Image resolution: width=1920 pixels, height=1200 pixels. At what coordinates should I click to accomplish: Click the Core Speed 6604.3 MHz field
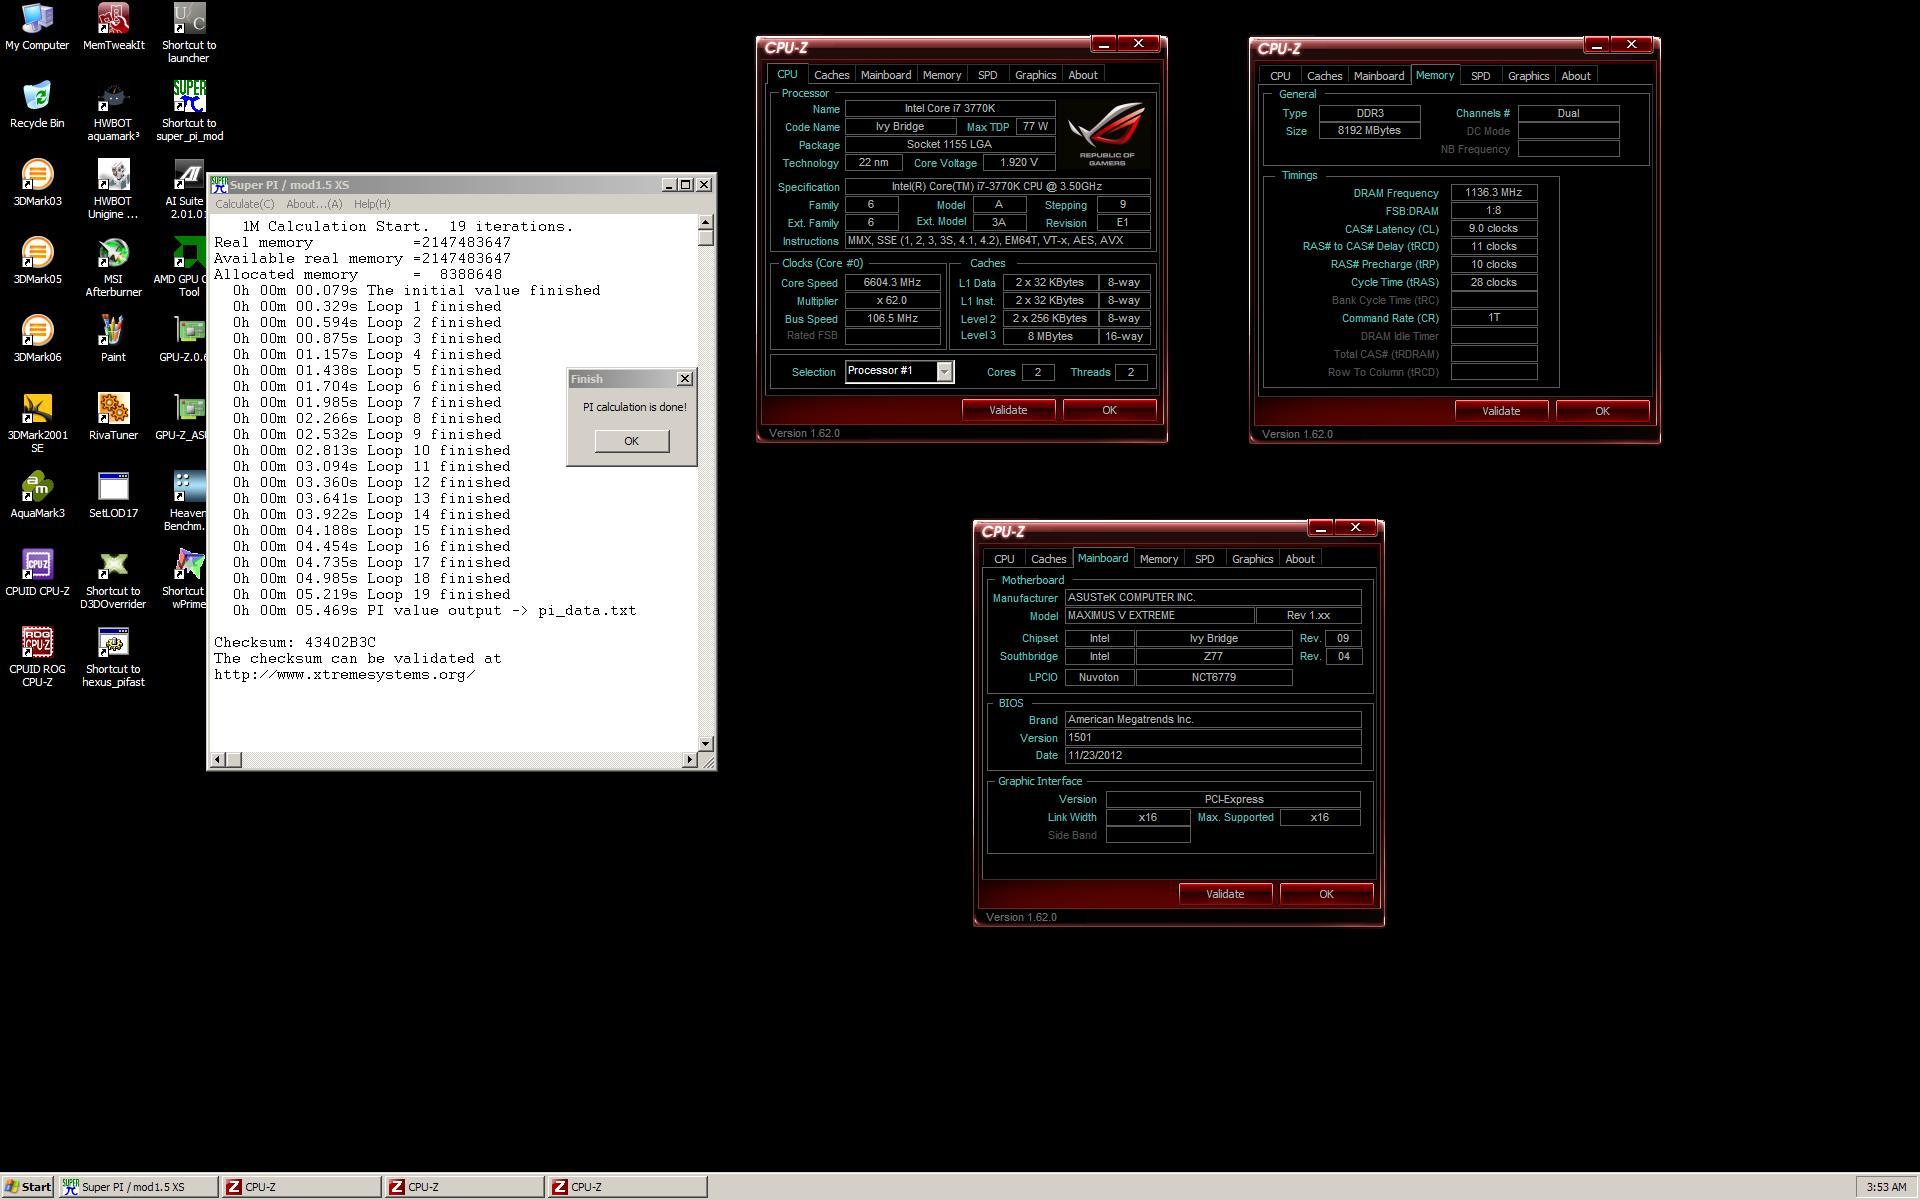coord(892,283)
